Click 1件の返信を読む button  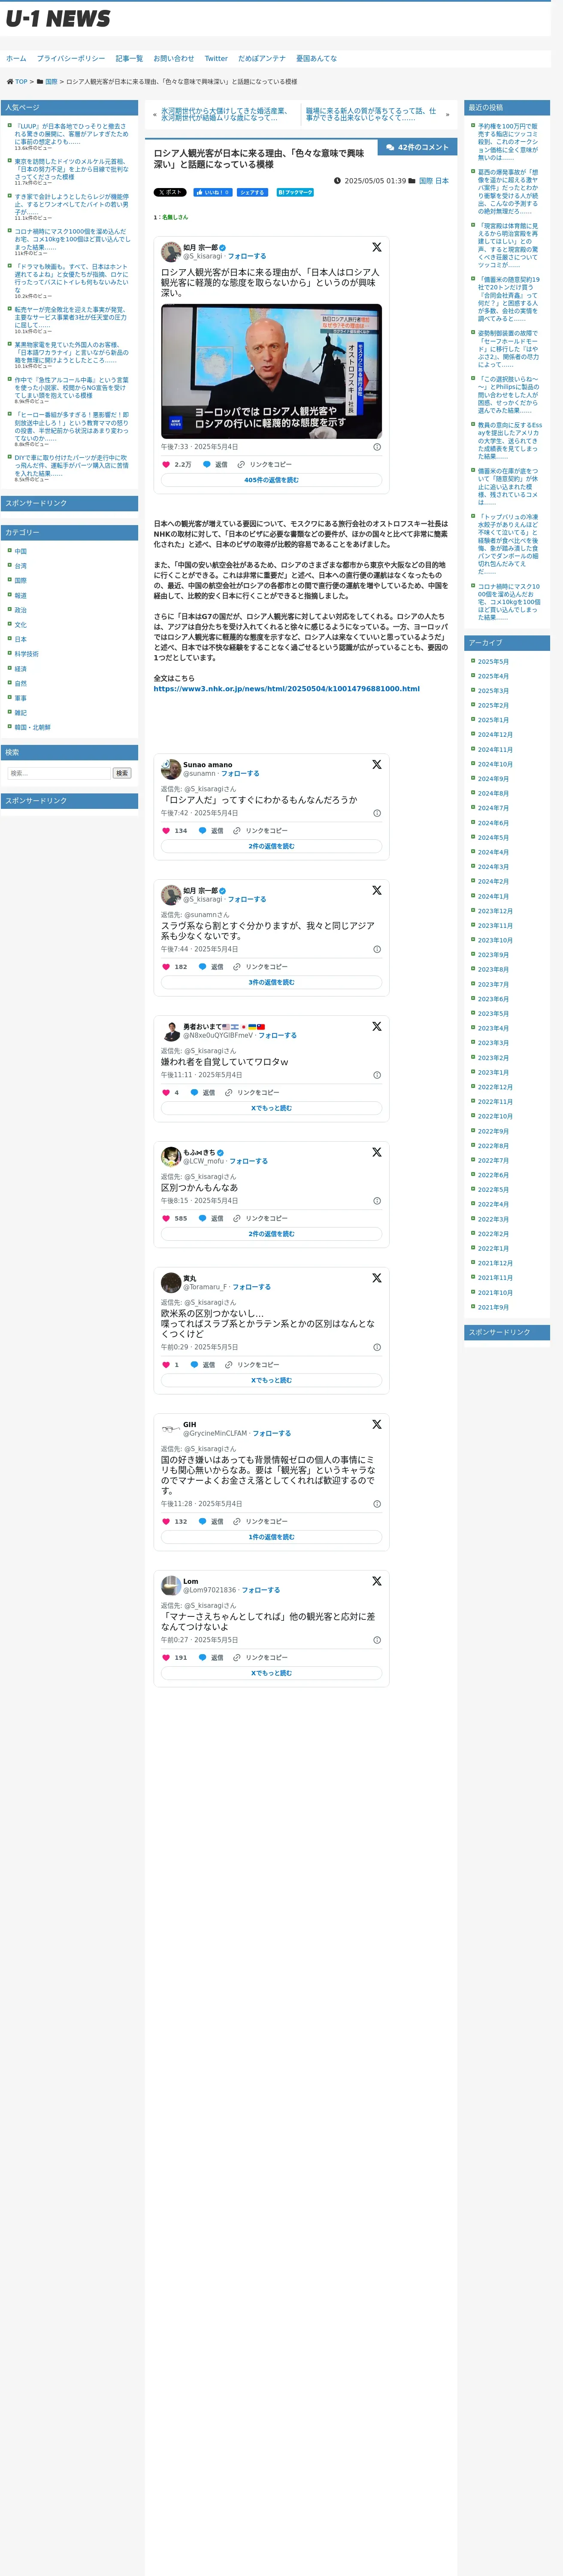271,1537
